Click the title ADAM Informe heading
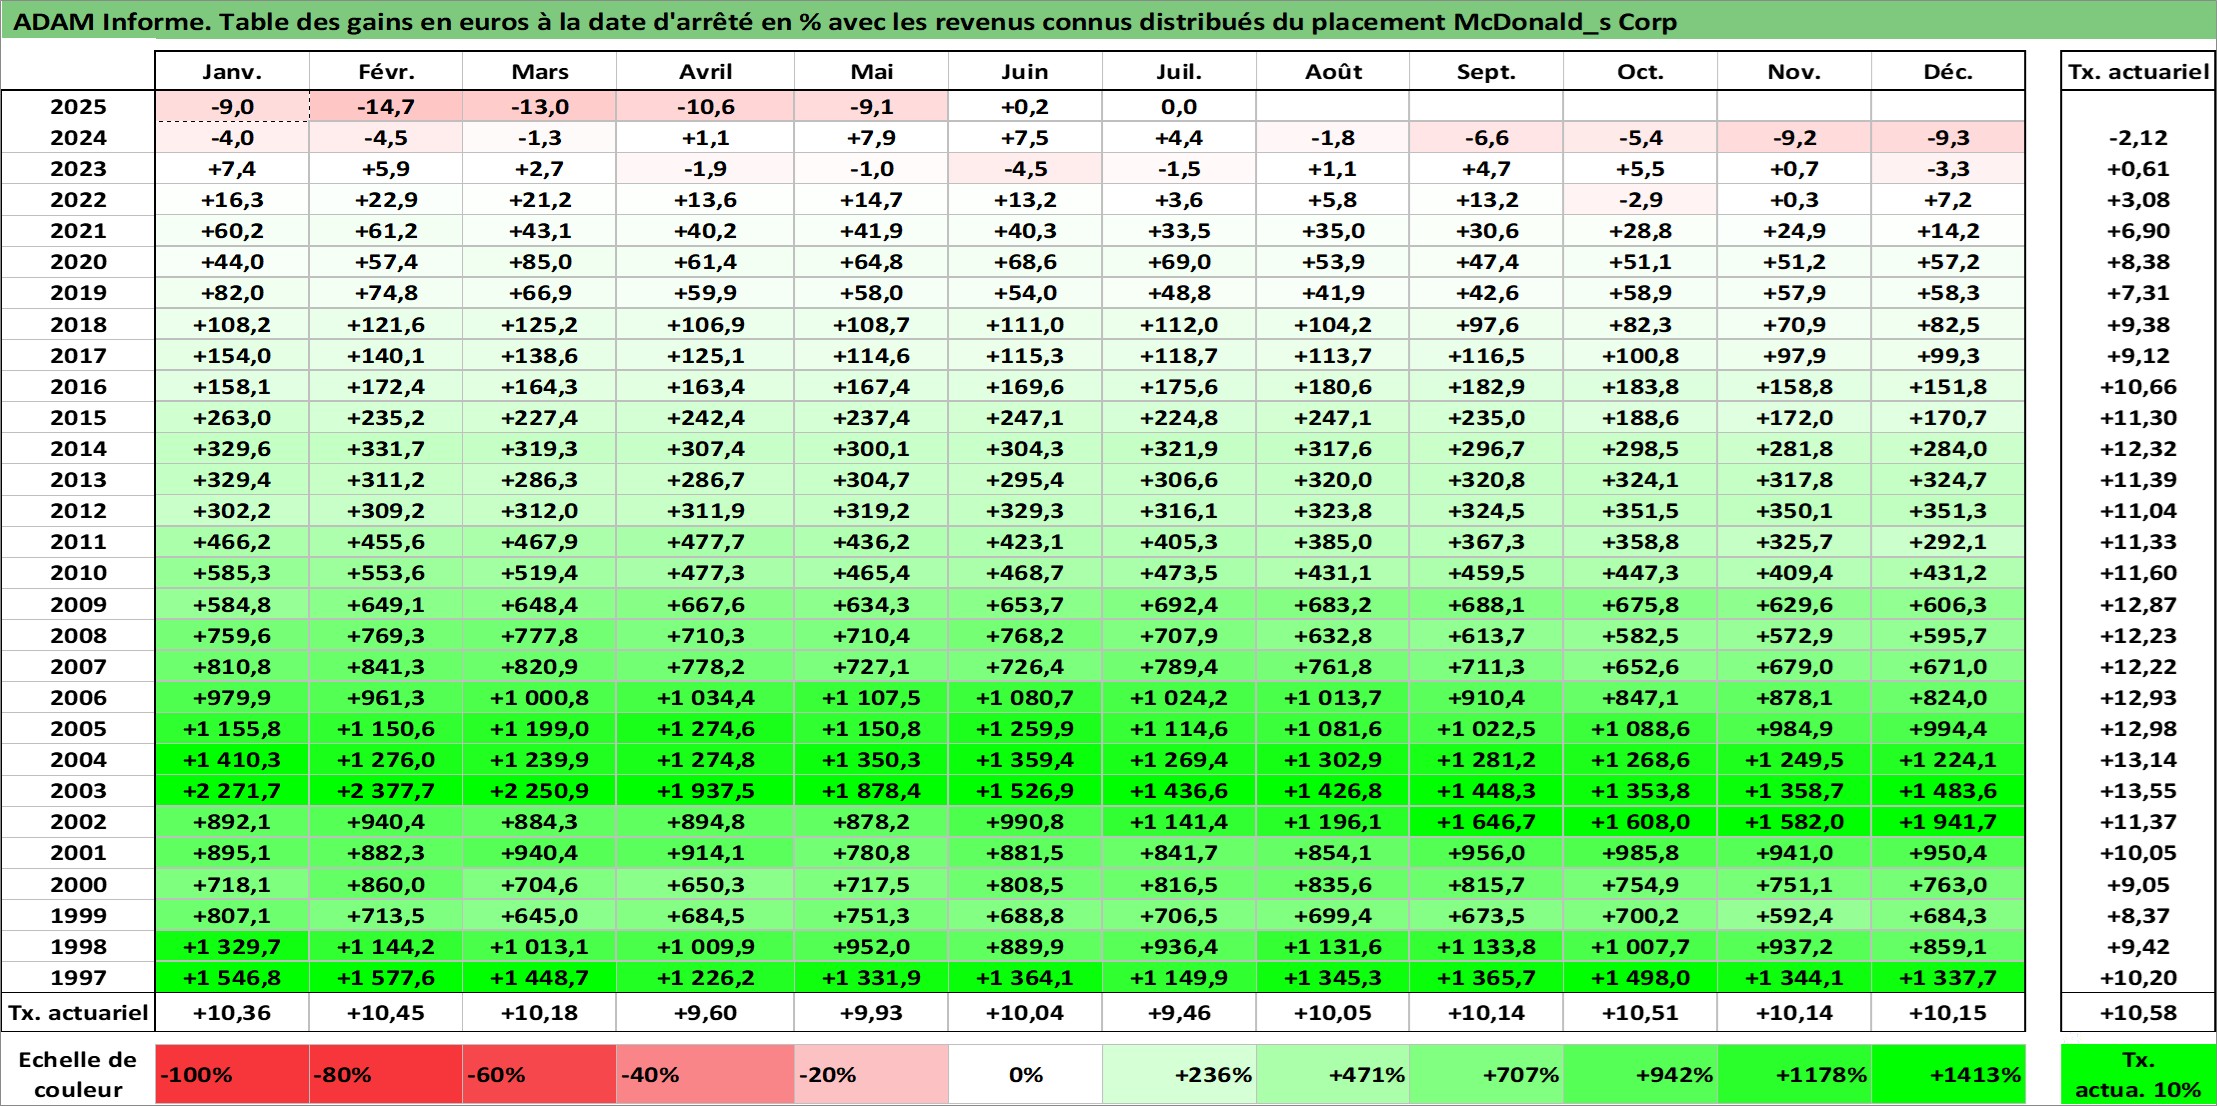Image resolution: width=2217 pixels, height=1106 pixels. click(844, 22)
